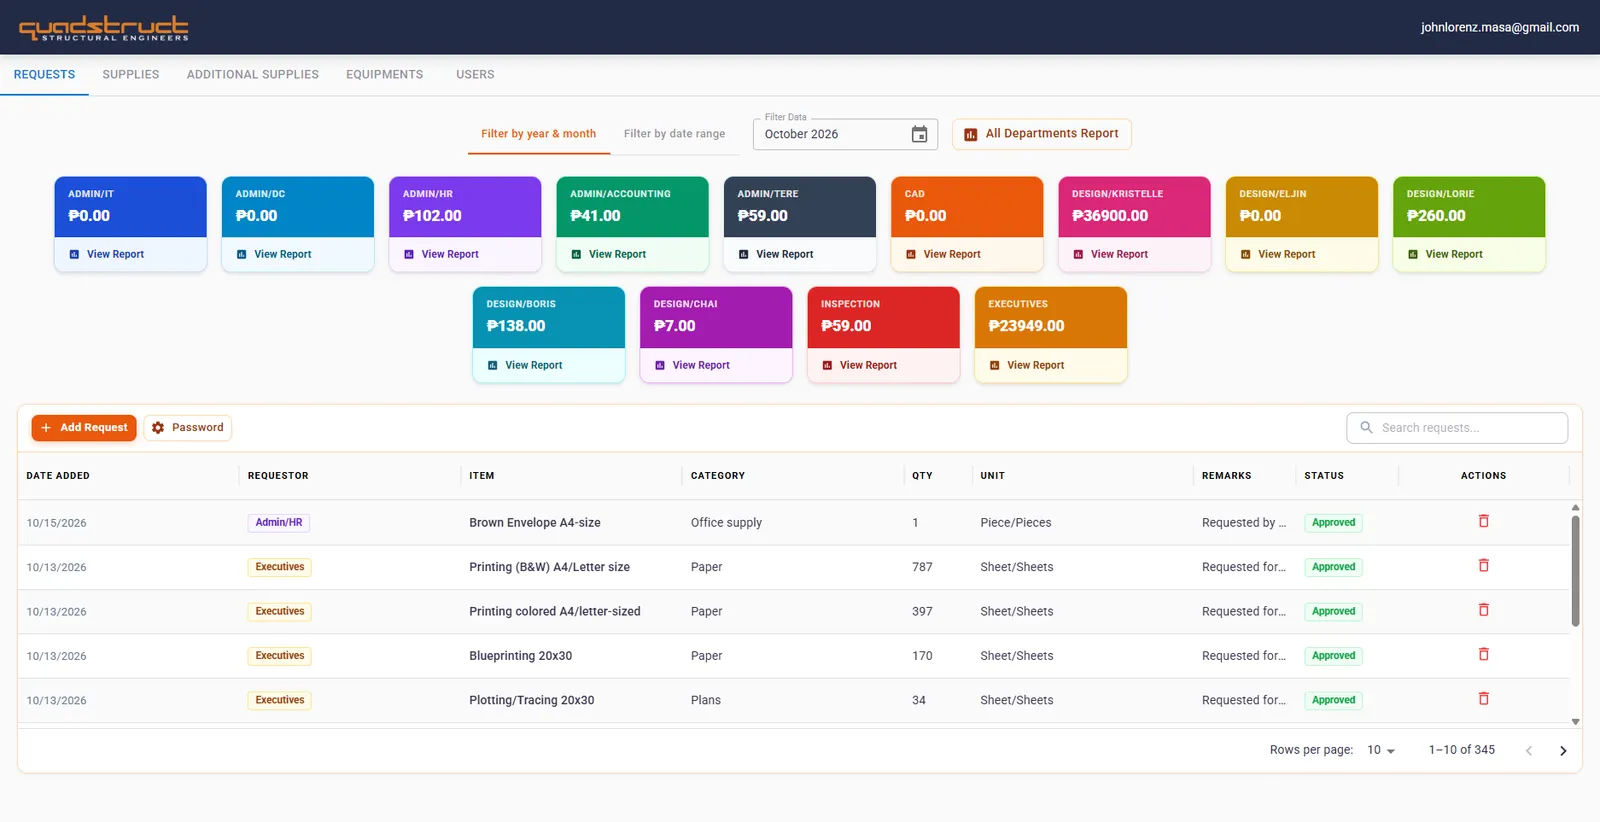This screenshot has width=1600, height=822.
Task: Click the search magnifier icon
Action: click(1366, 427)
